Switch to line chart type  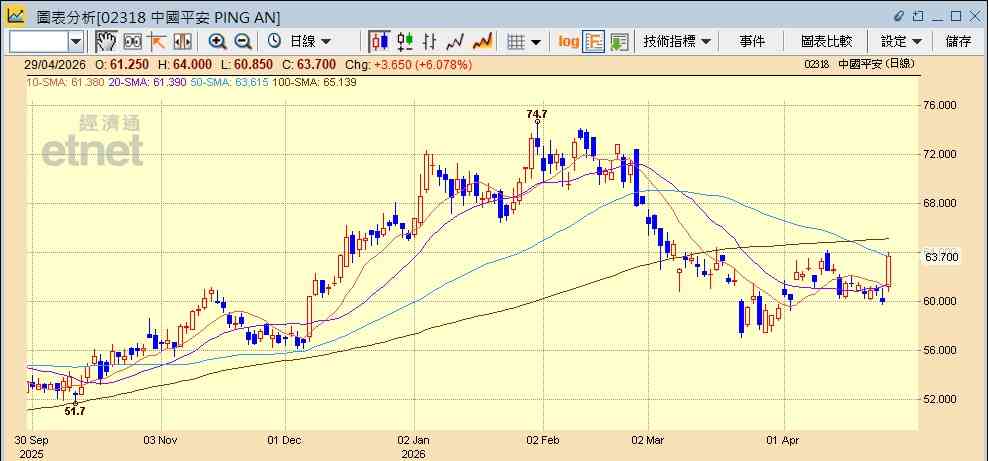click(x=455, y=42)
